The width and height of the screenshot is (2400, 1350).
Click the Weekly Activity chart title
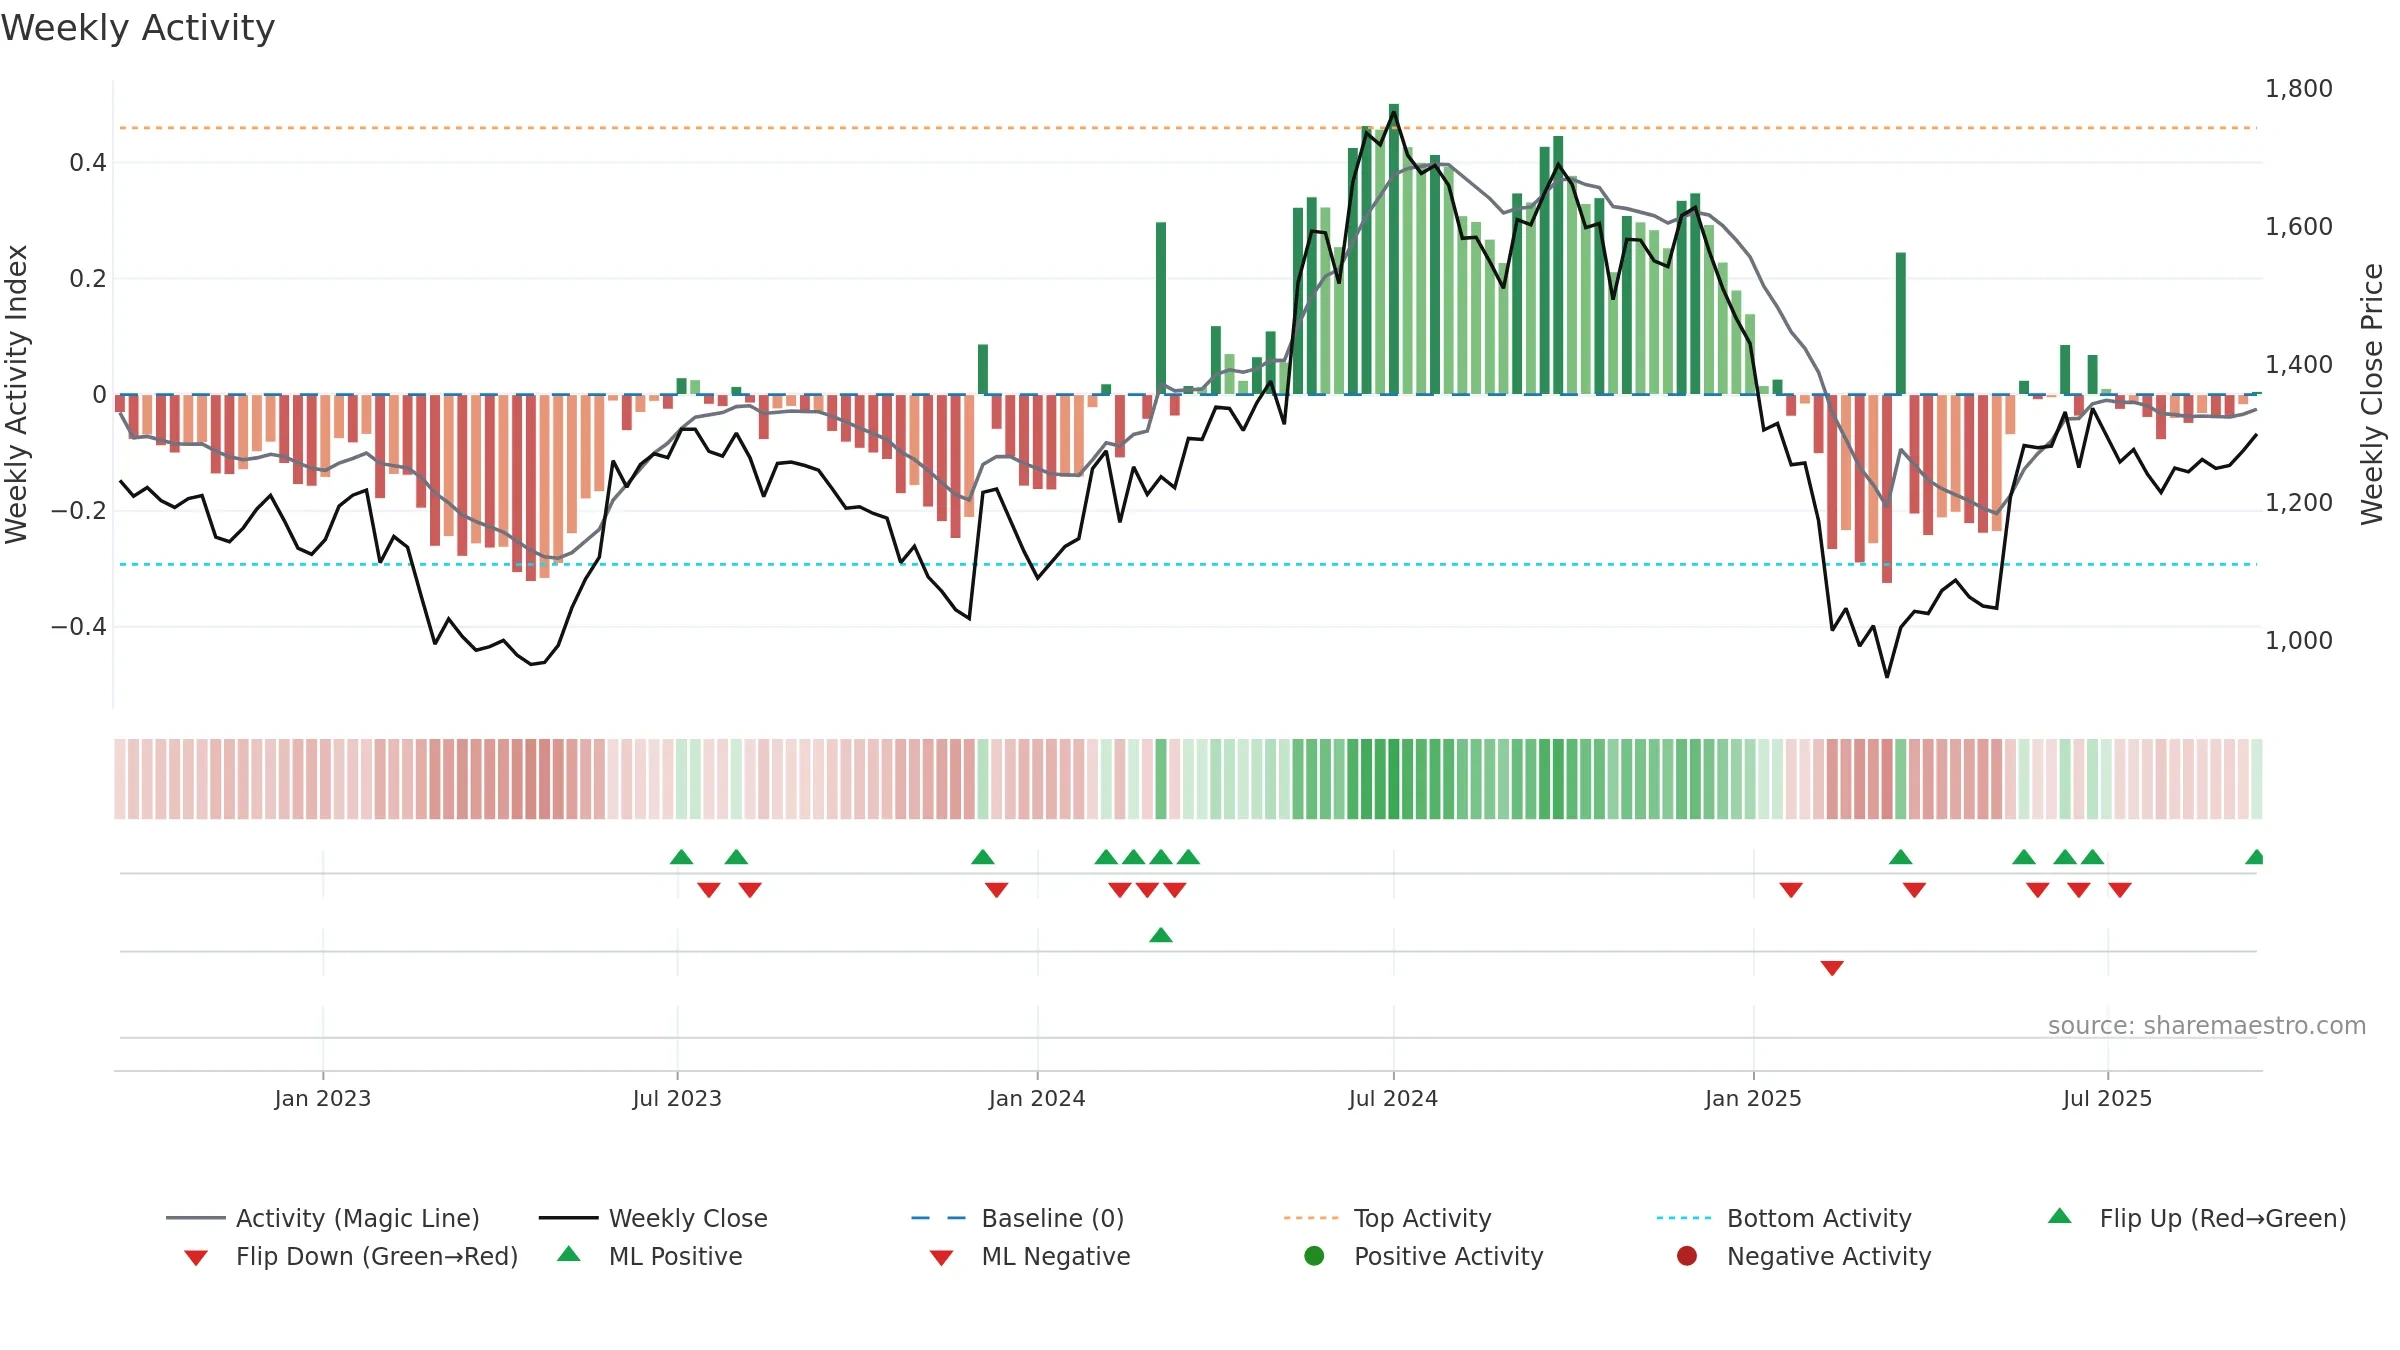(x=138, y=28)
